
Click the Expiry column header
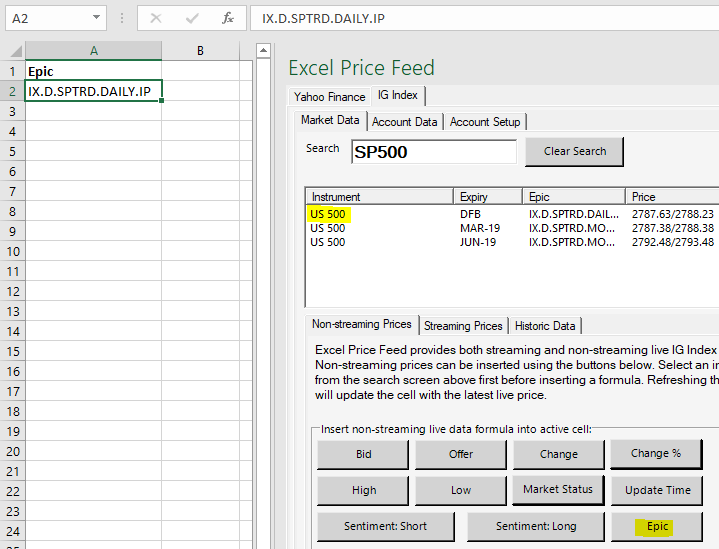click(x=488, y=197)
